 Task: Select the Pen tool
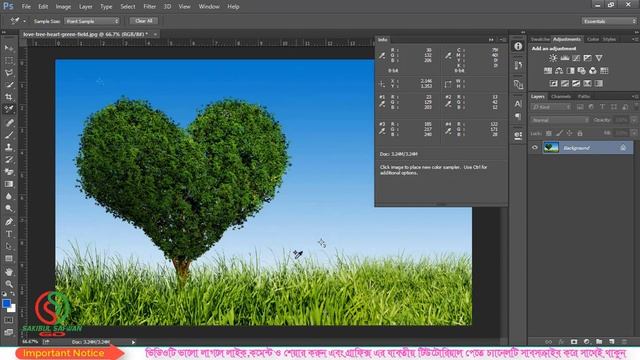[x=9, y=222]
